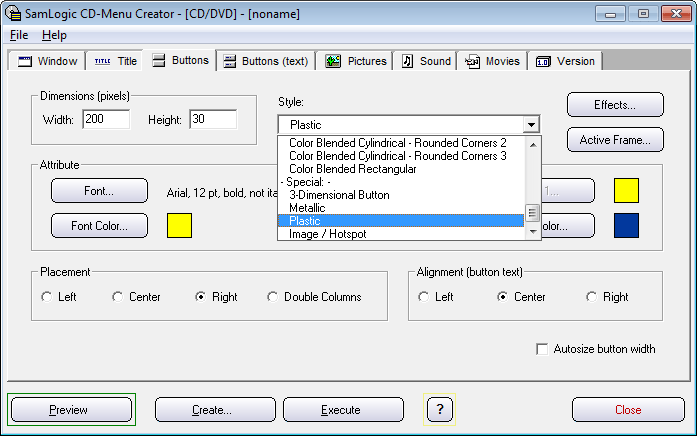Switch to the Pictures tab
Screen dimensions: 697x436
[x=355, y=61]
